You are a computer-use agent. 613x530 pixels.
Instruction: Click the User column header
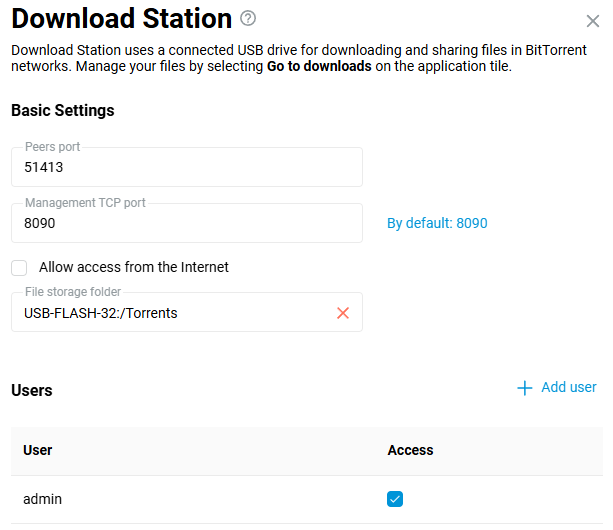[x=38, y=450]
